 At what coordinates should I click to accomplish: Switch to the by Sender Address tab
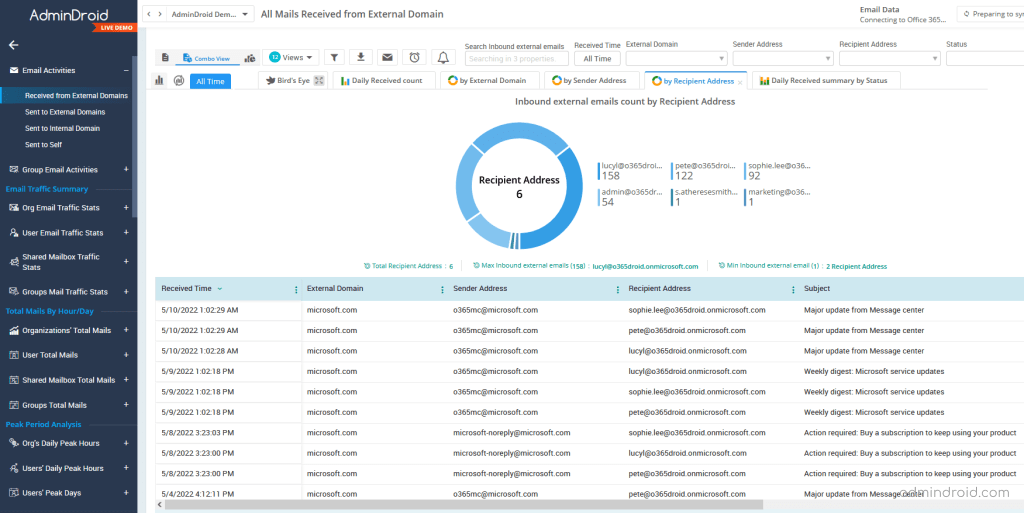588,81
